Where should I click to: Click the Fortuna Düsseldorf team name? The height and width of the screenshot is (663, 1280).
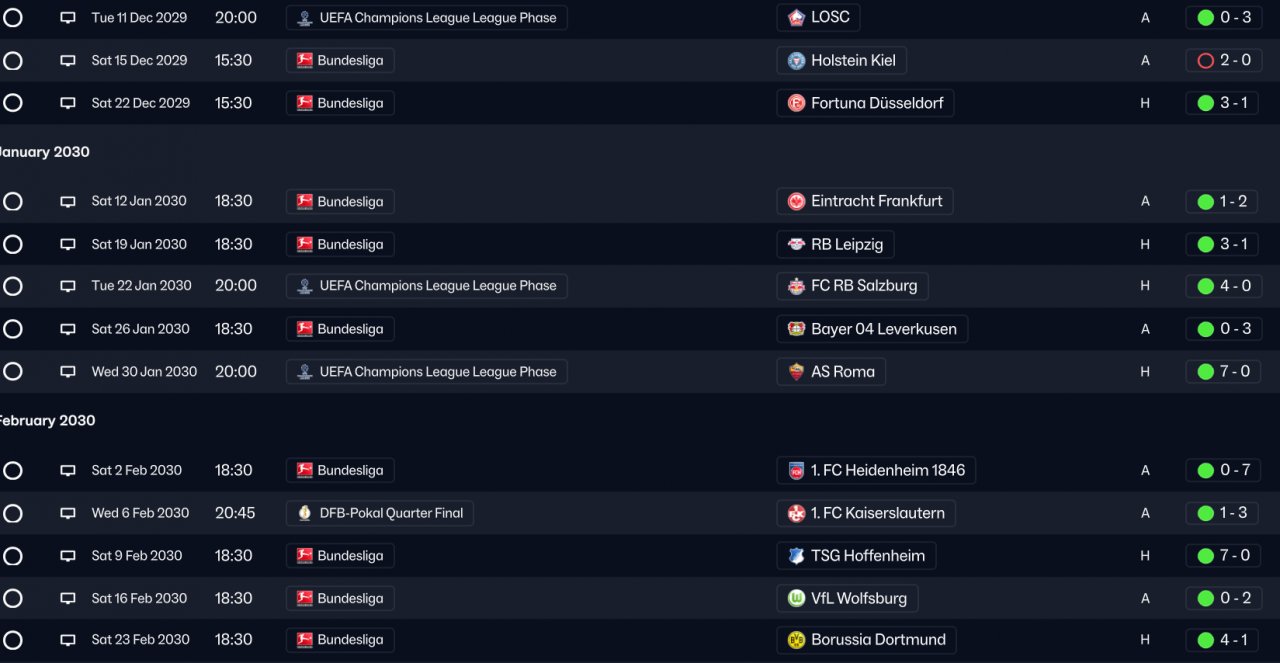(877, 103)
